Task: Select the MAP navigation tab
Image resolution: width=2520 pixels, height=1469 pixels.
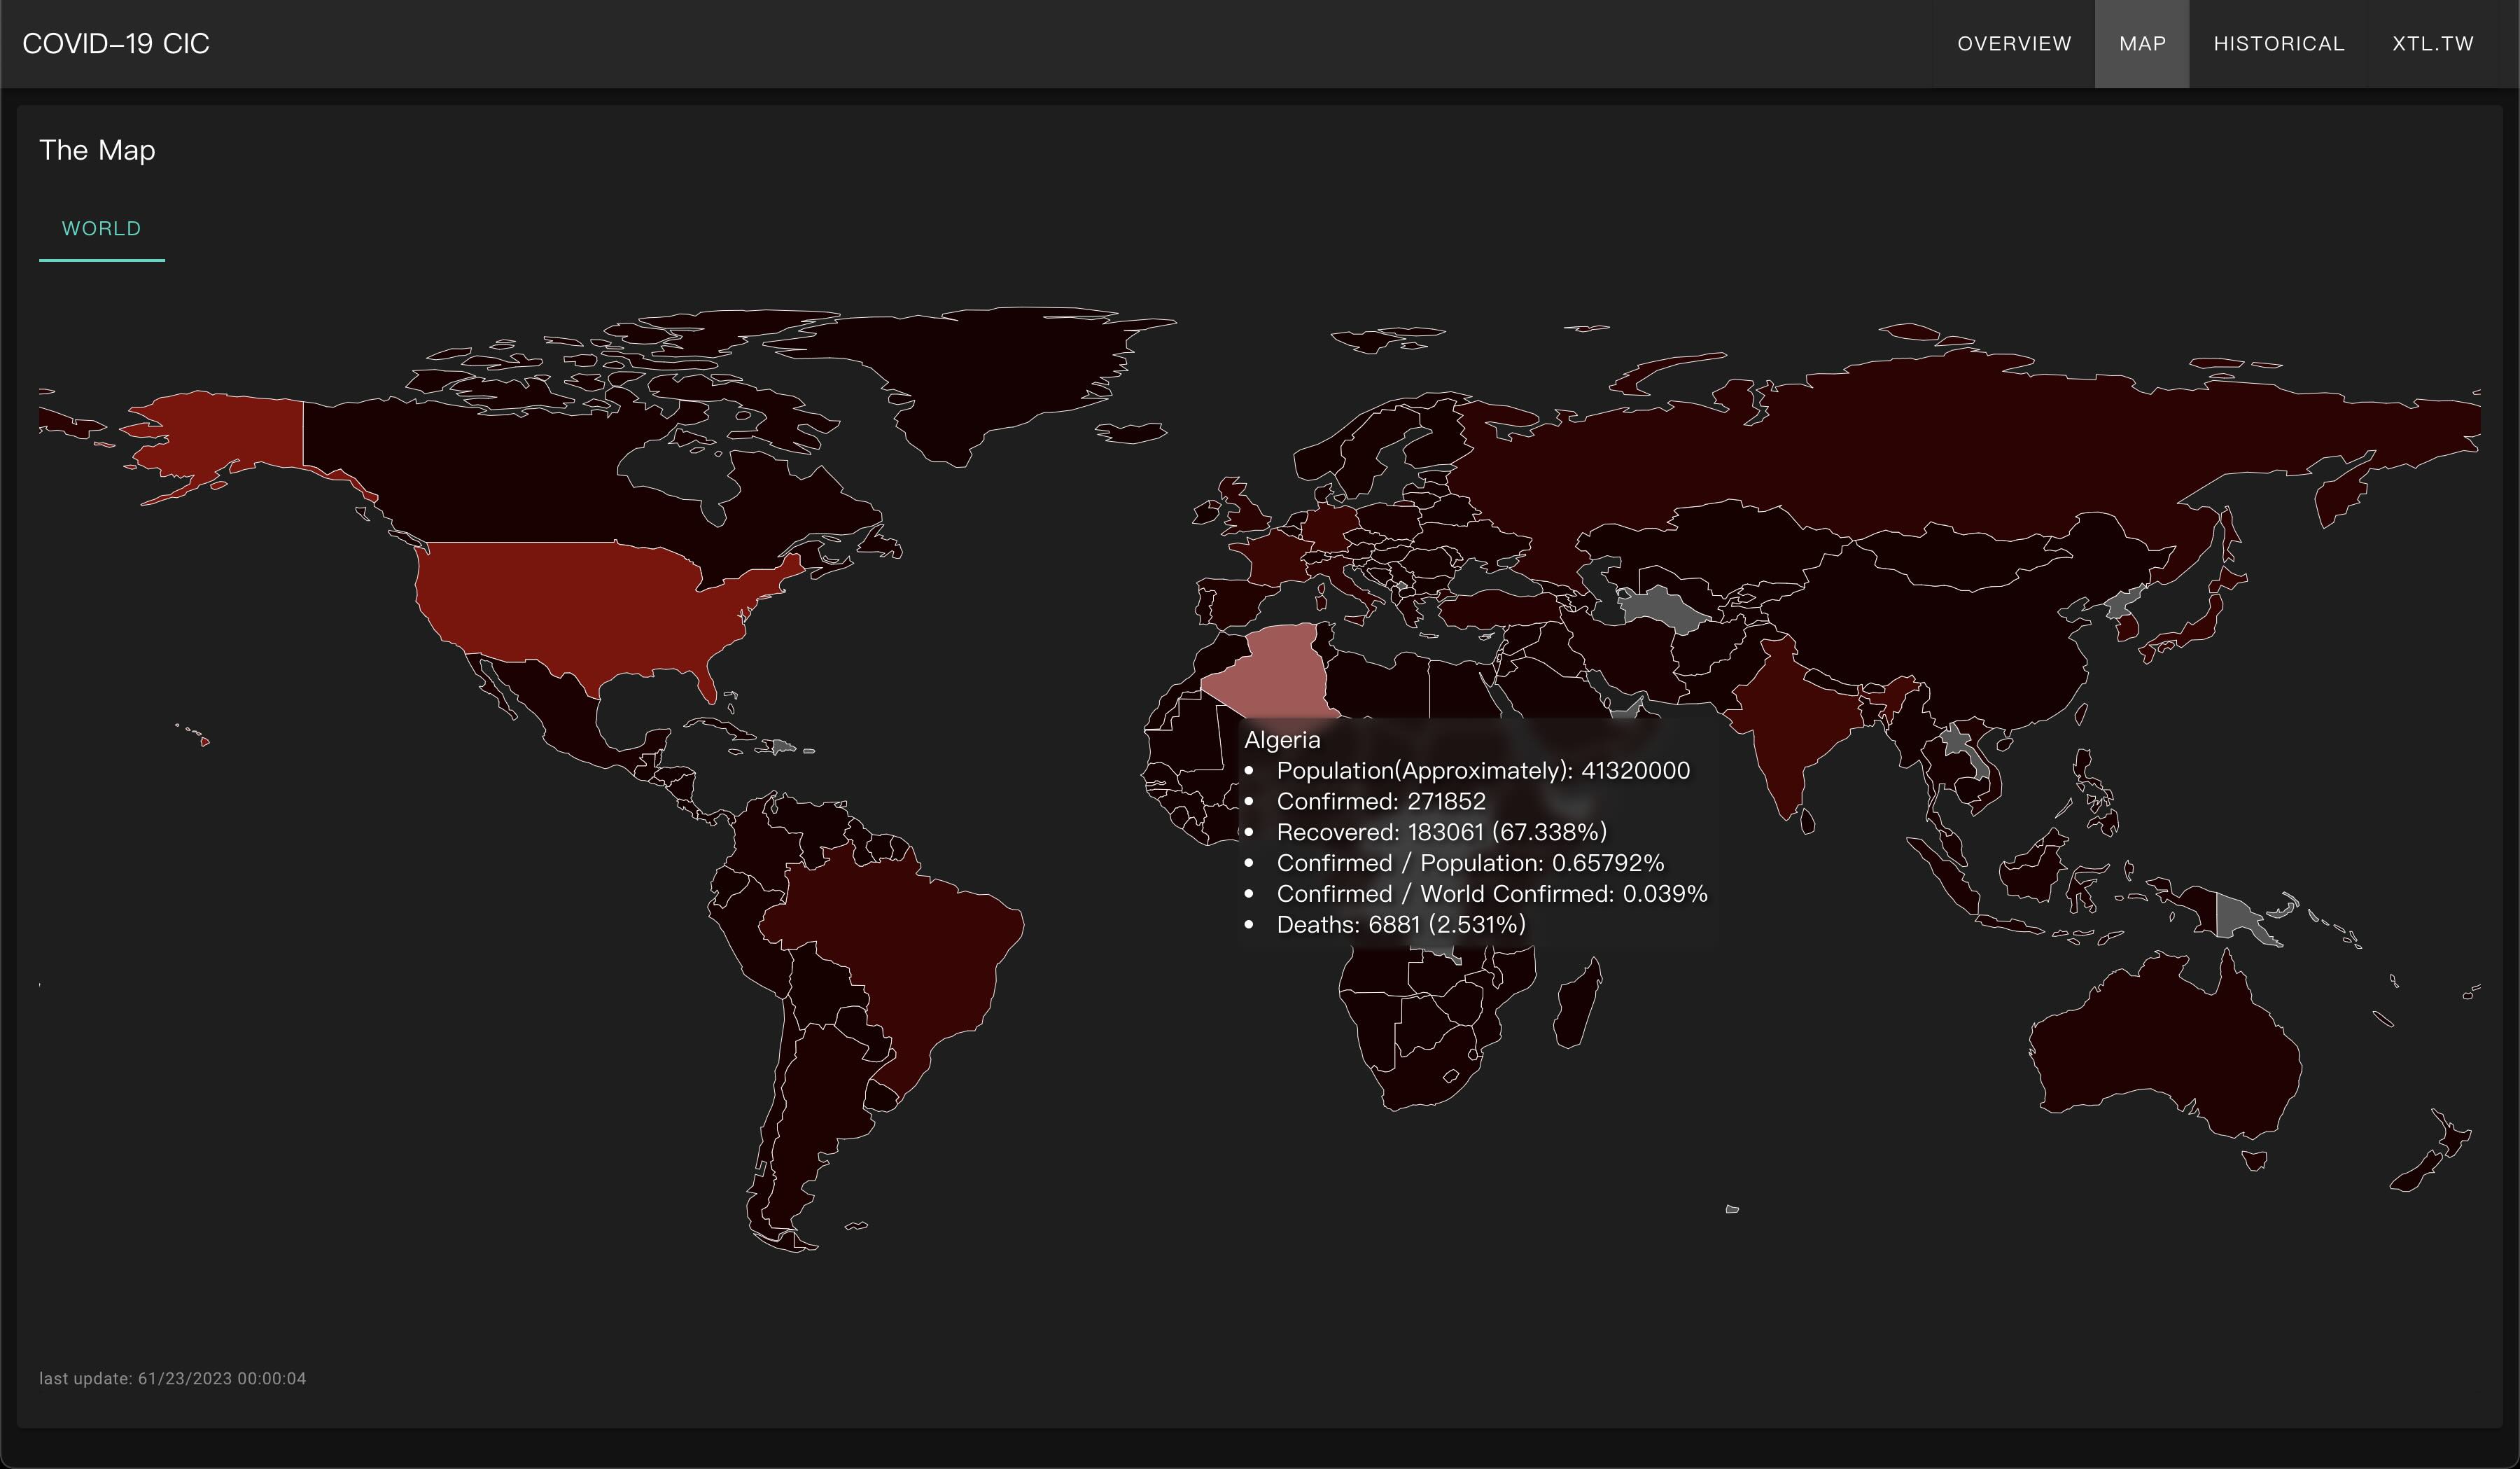Action: pyautogui.click(x=2142, y=44)
